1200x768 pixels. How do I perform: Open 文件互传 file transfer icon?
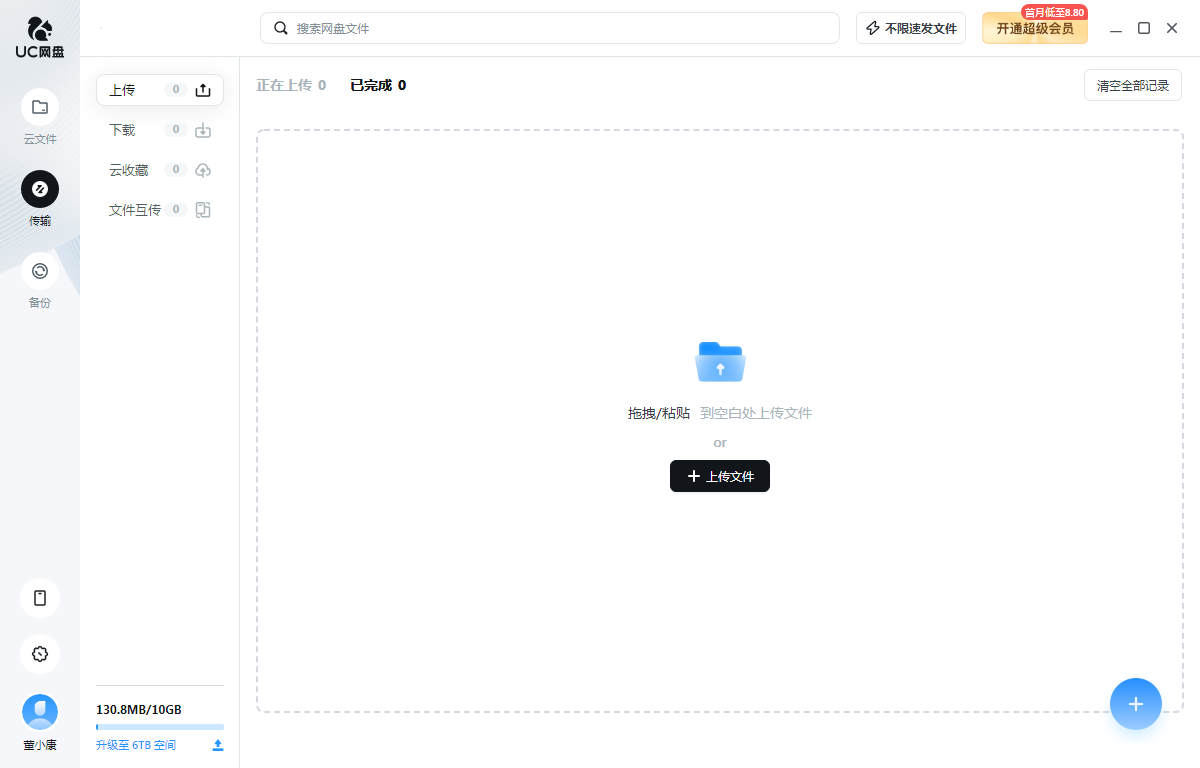[203, 210]
